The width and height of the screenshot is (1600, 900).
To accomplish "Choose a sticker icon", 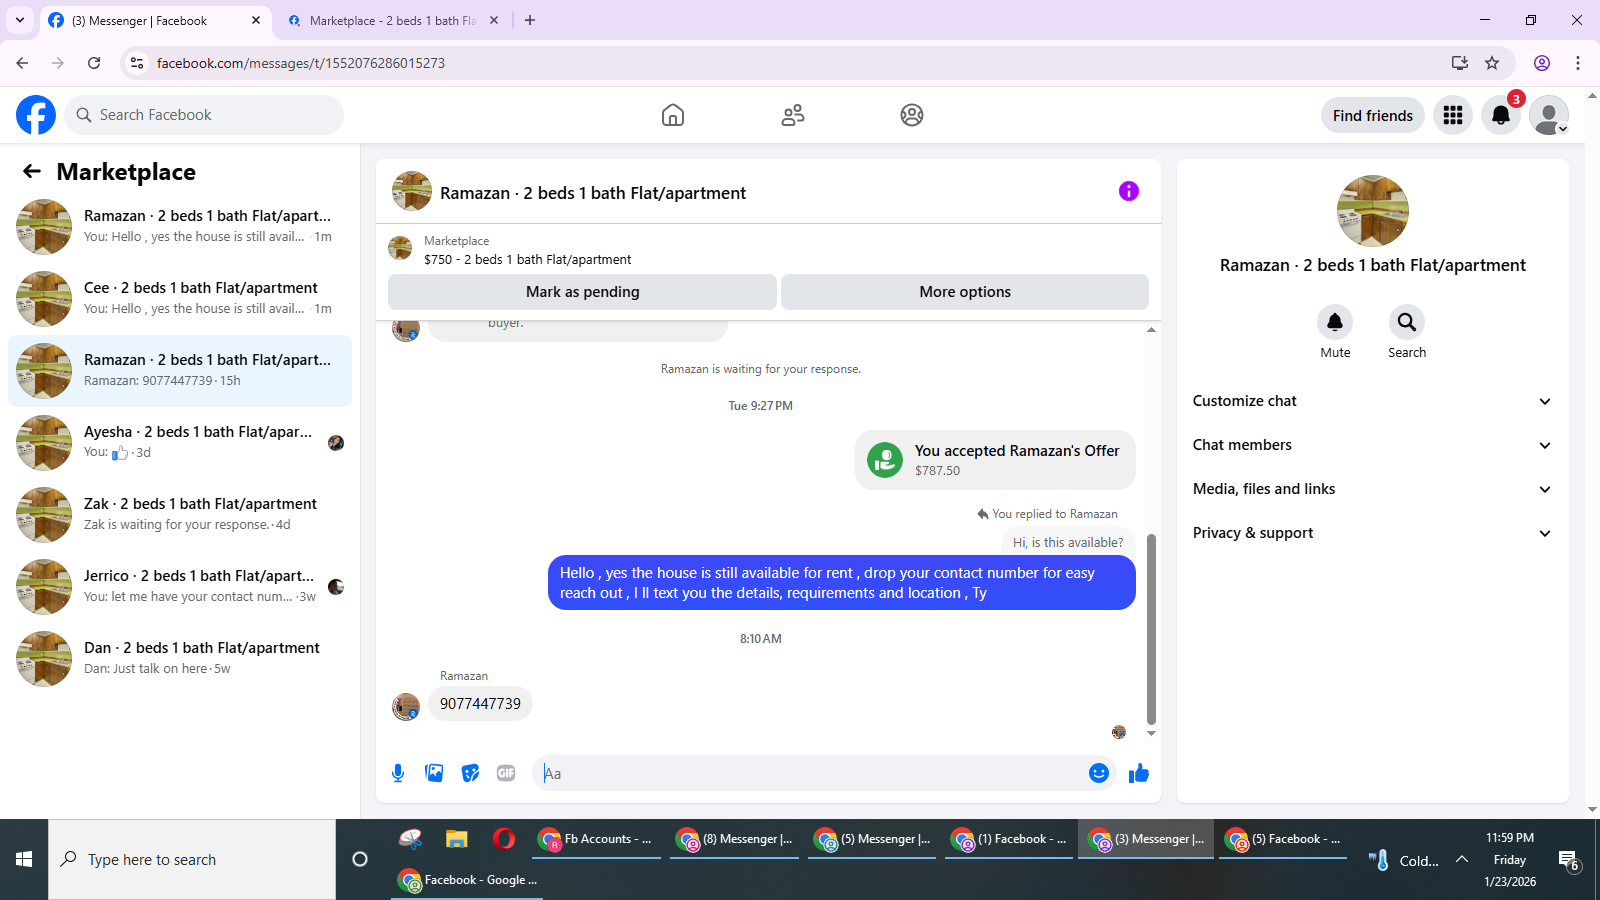I will [x=470, y=773].
